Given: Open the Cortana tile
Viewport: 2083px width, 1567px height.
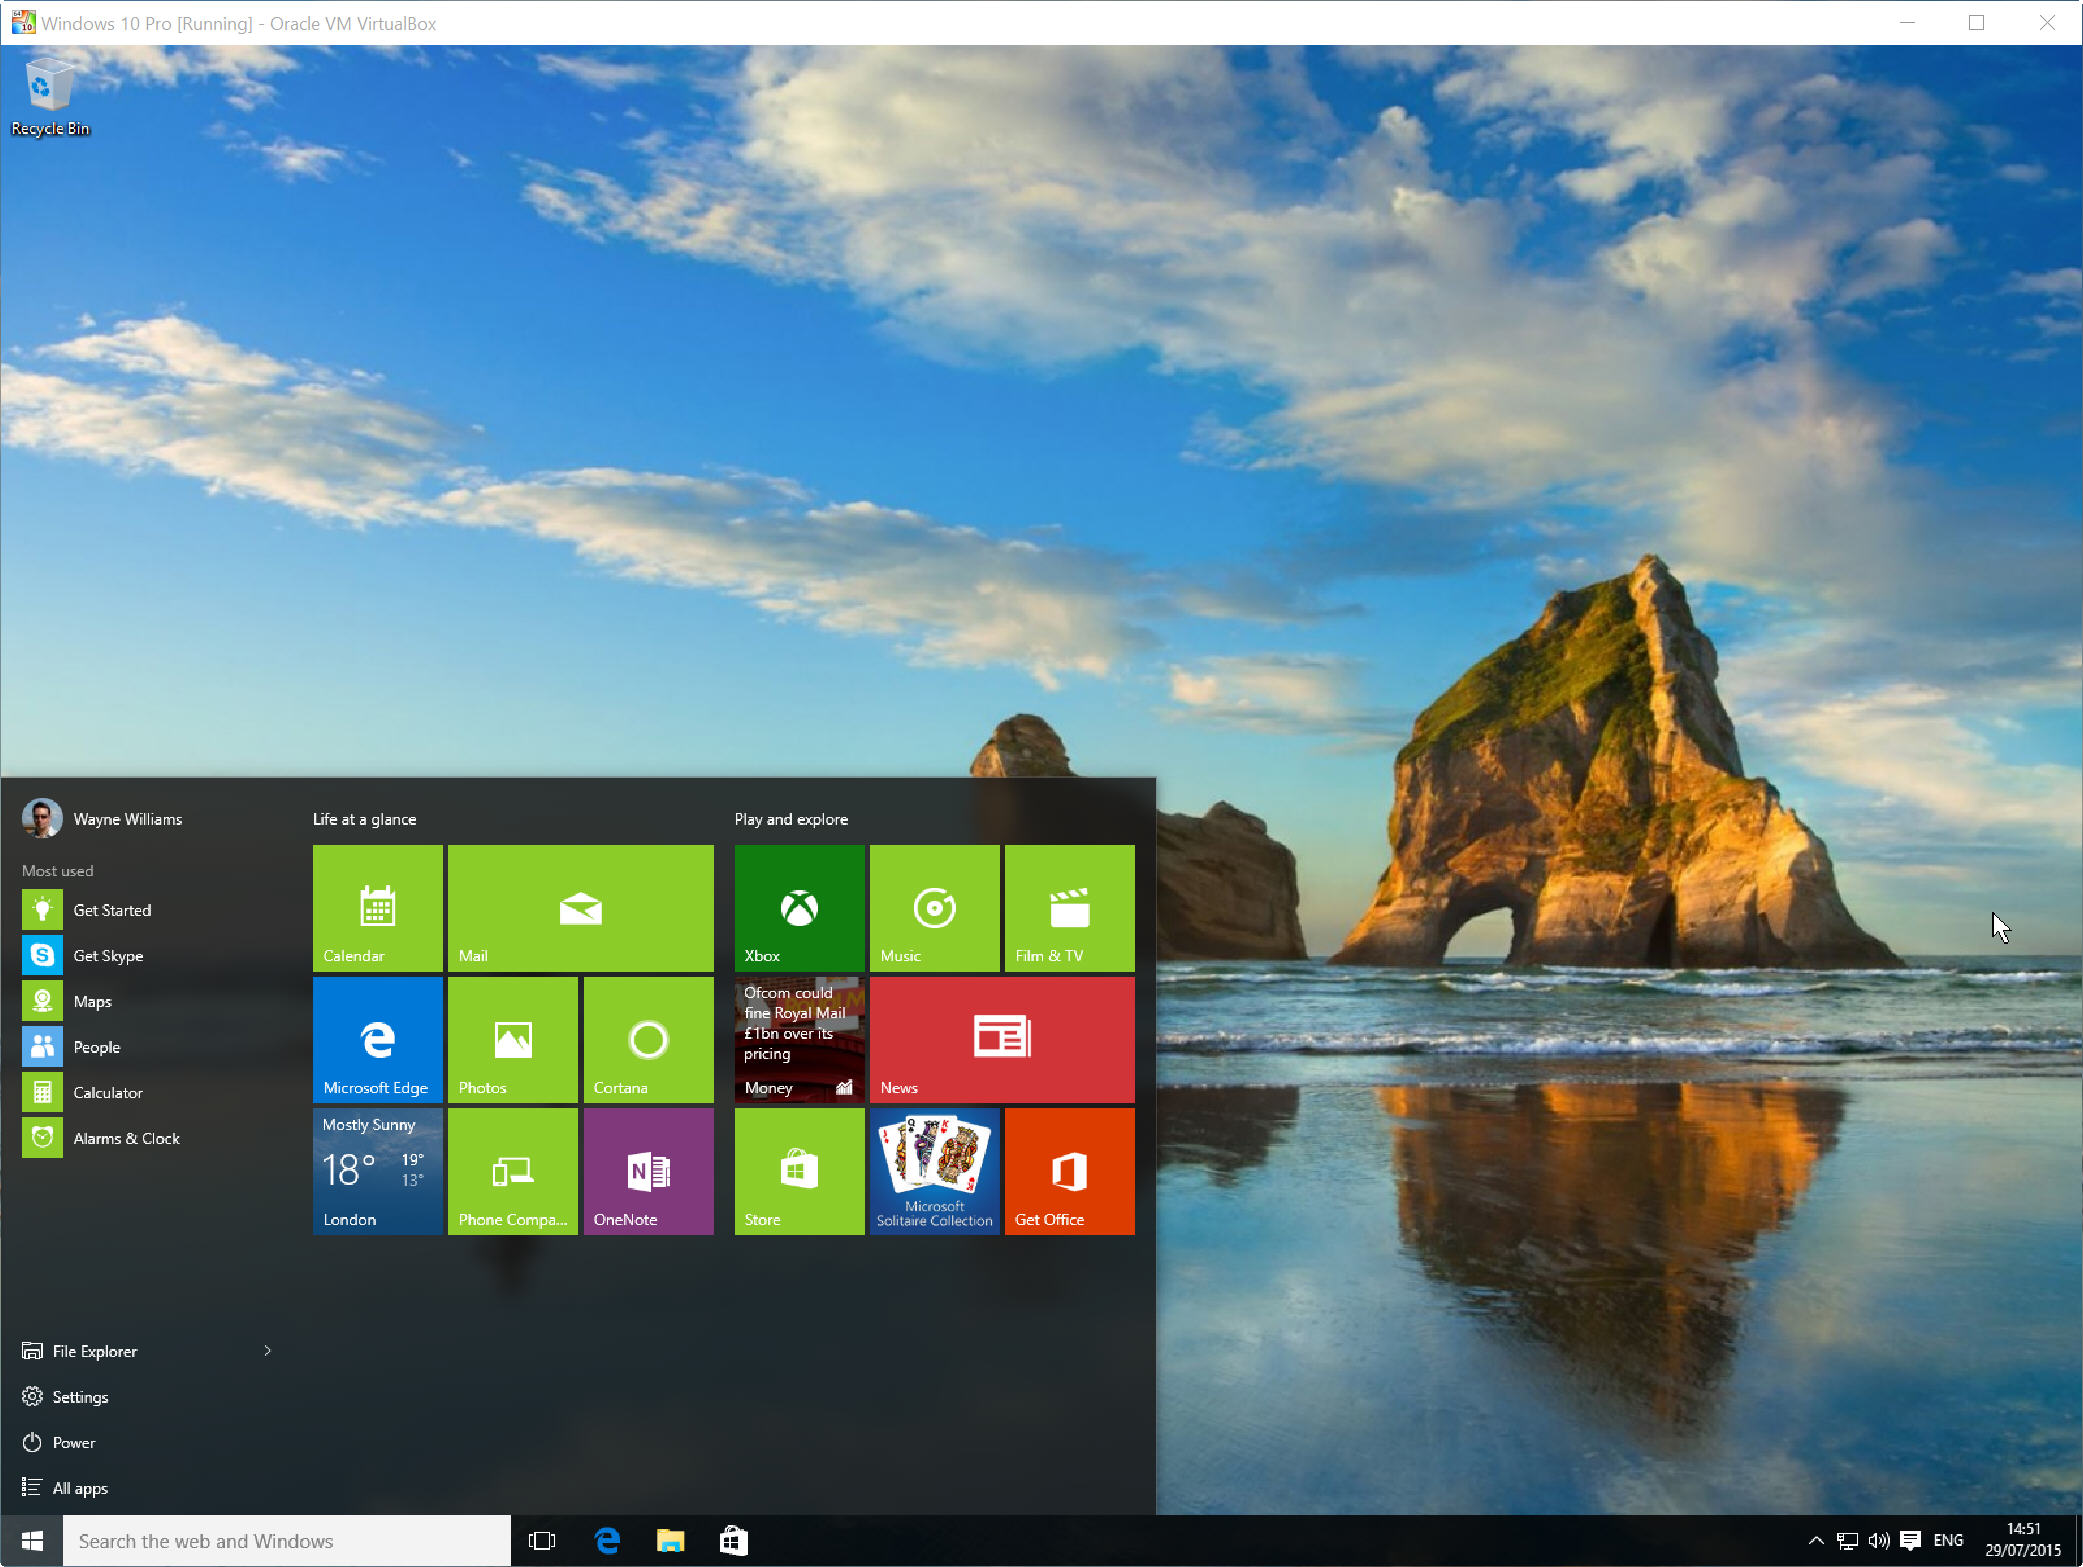Looking at the screenshot, I should click(x=648, y=1035).
